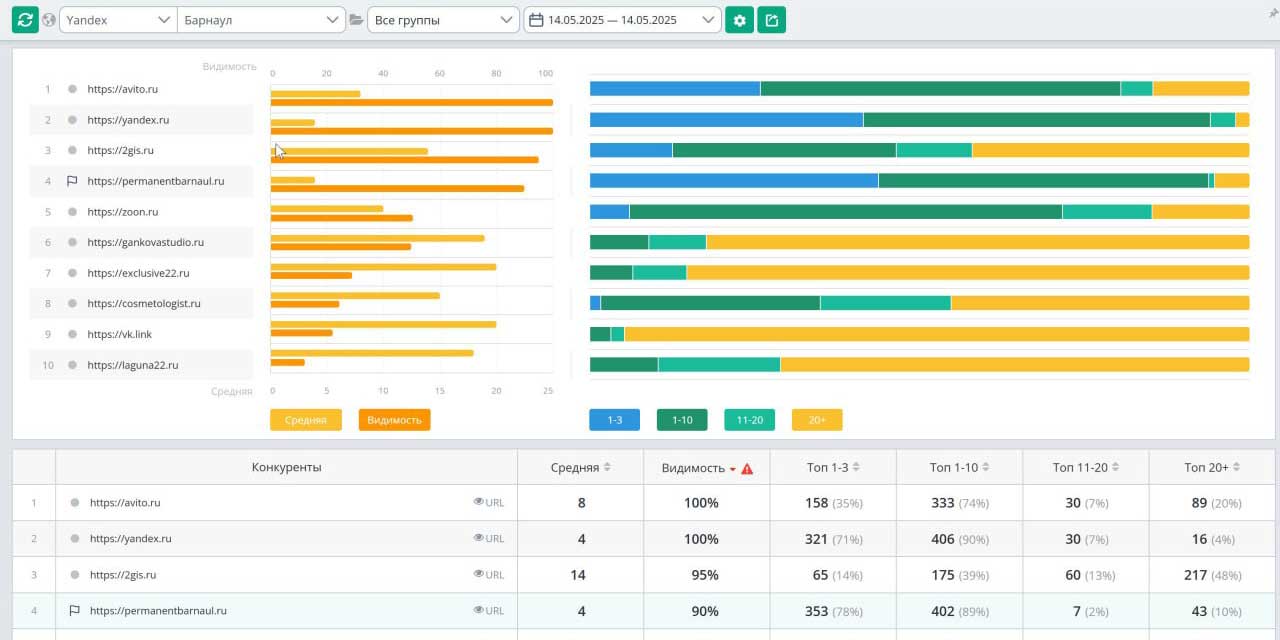Open the Yandex search engine dropdown
Viewport: 1280px width, 640px height.
click(117, 20)
